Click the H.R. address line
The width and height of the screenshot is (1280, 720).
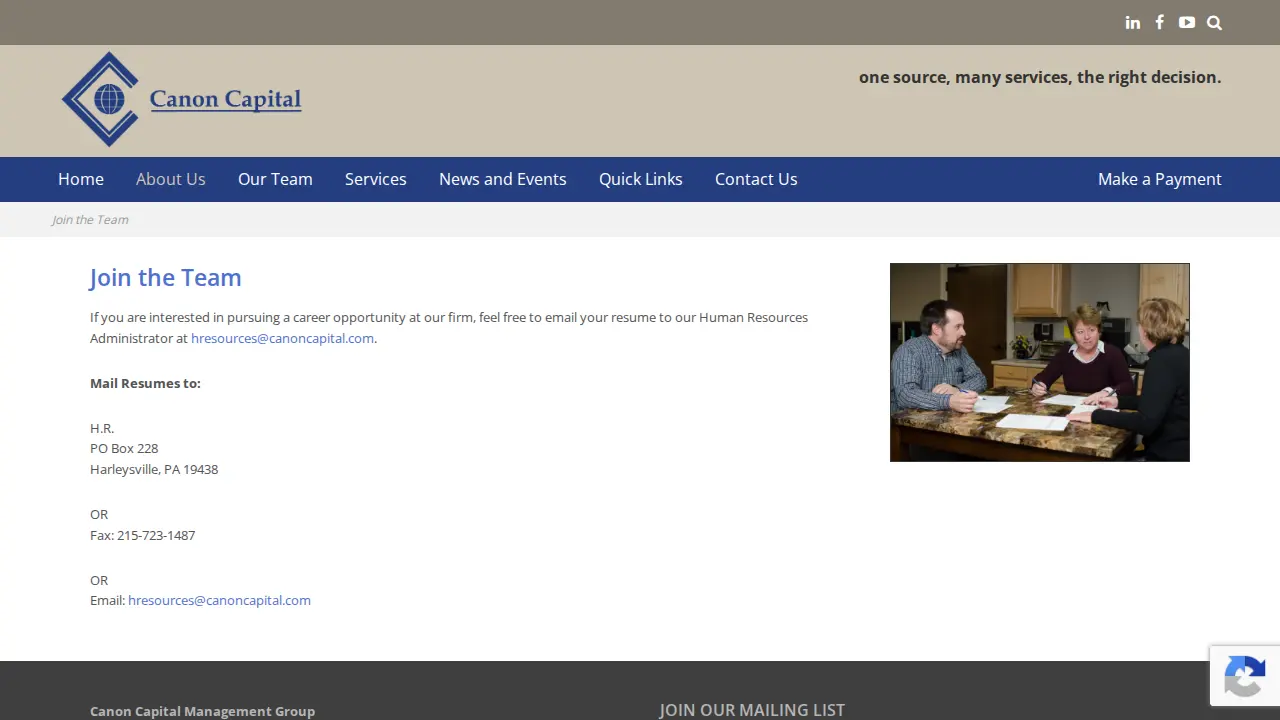102,428
